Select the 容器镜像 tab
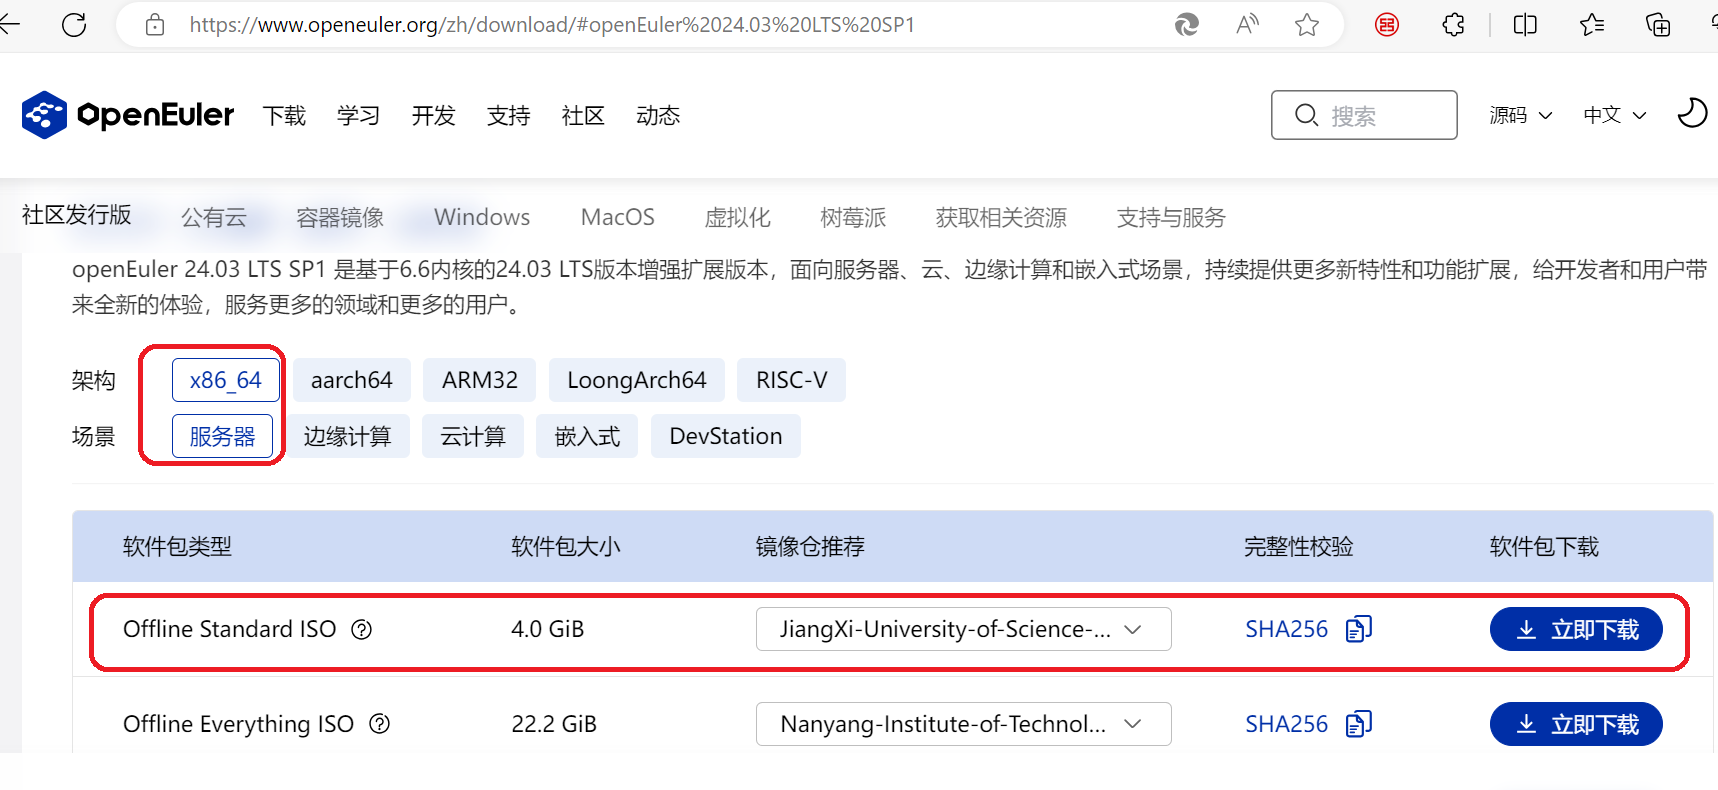The height and width of the screenshot is (790, 1718). click(x=340, y=217)
